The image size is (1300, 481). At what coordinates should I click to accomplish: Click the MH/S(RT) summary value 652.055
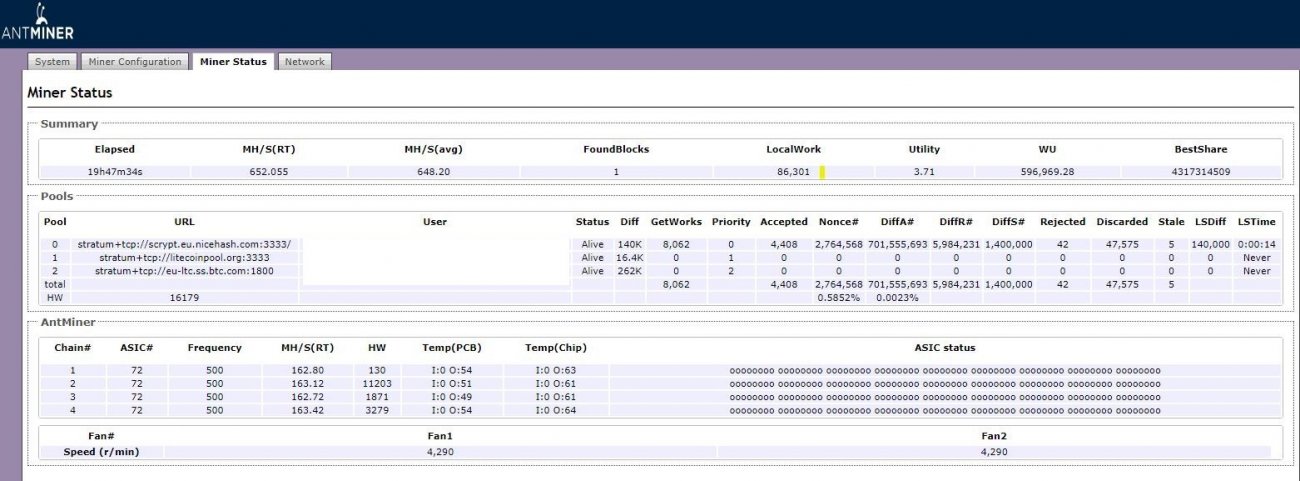[x=268, y=172]
